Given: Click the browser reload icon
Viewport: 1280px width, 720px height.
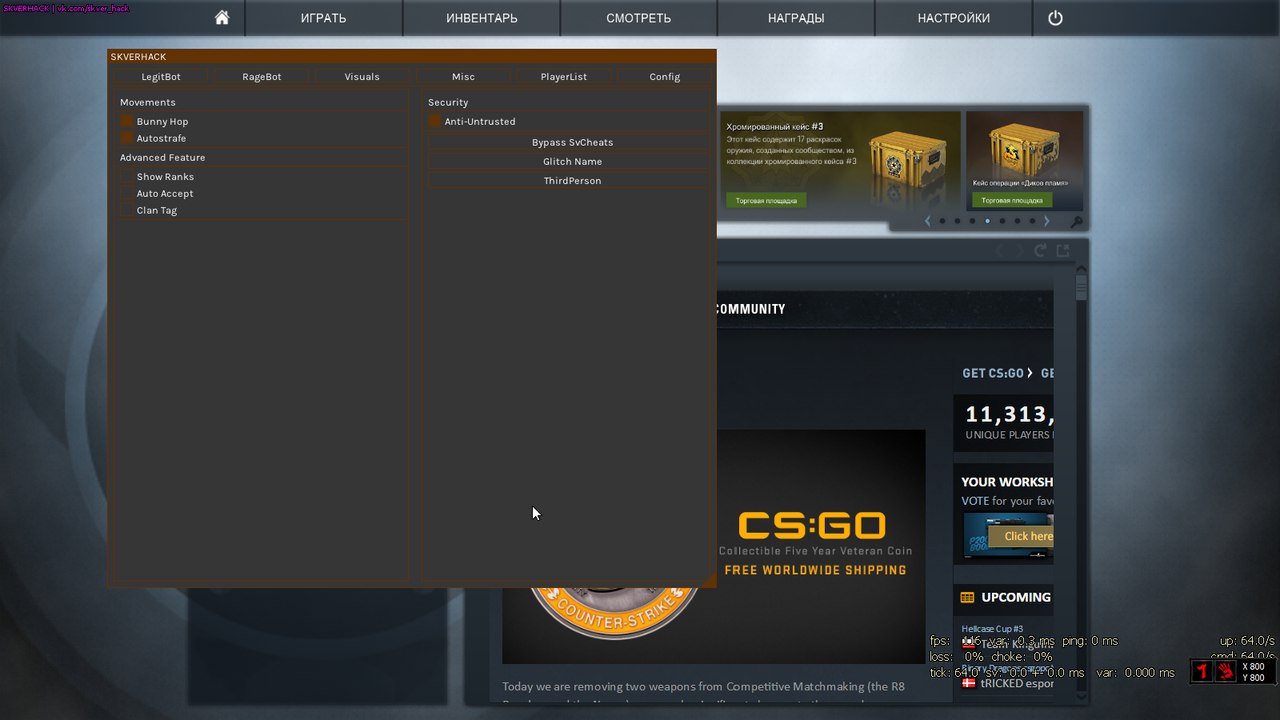Looking at the screenshot, I should [1040, 251].
